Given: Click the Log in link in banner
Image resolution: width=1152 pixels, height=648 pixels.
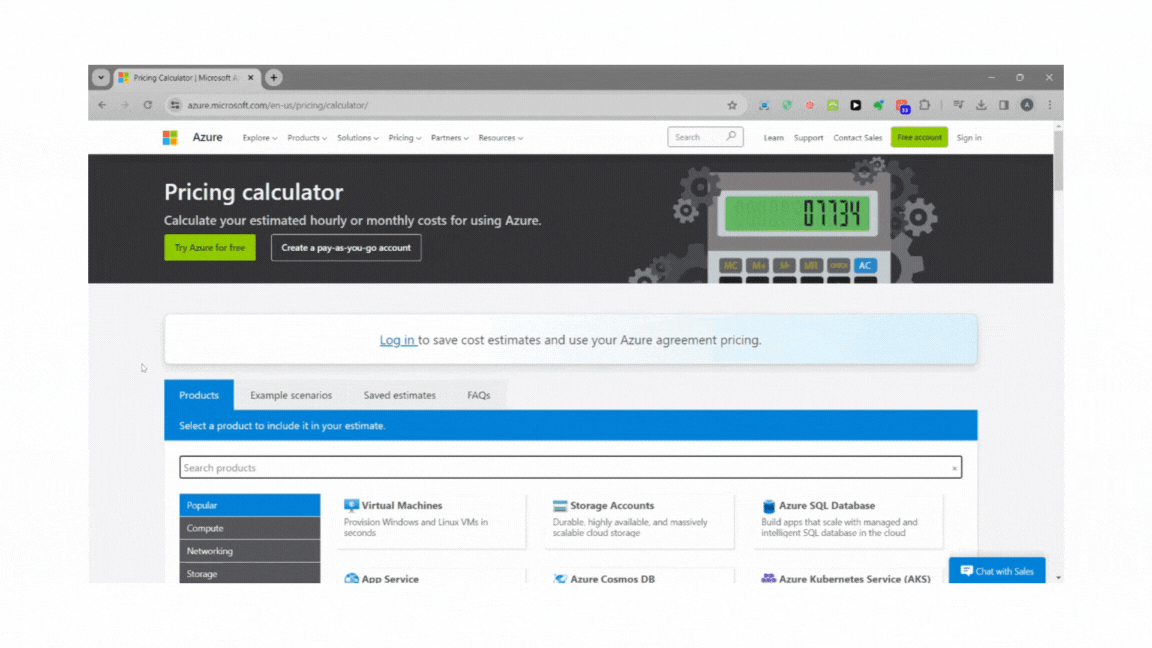Looking at the screenshot, I should (x=397, y=340).
